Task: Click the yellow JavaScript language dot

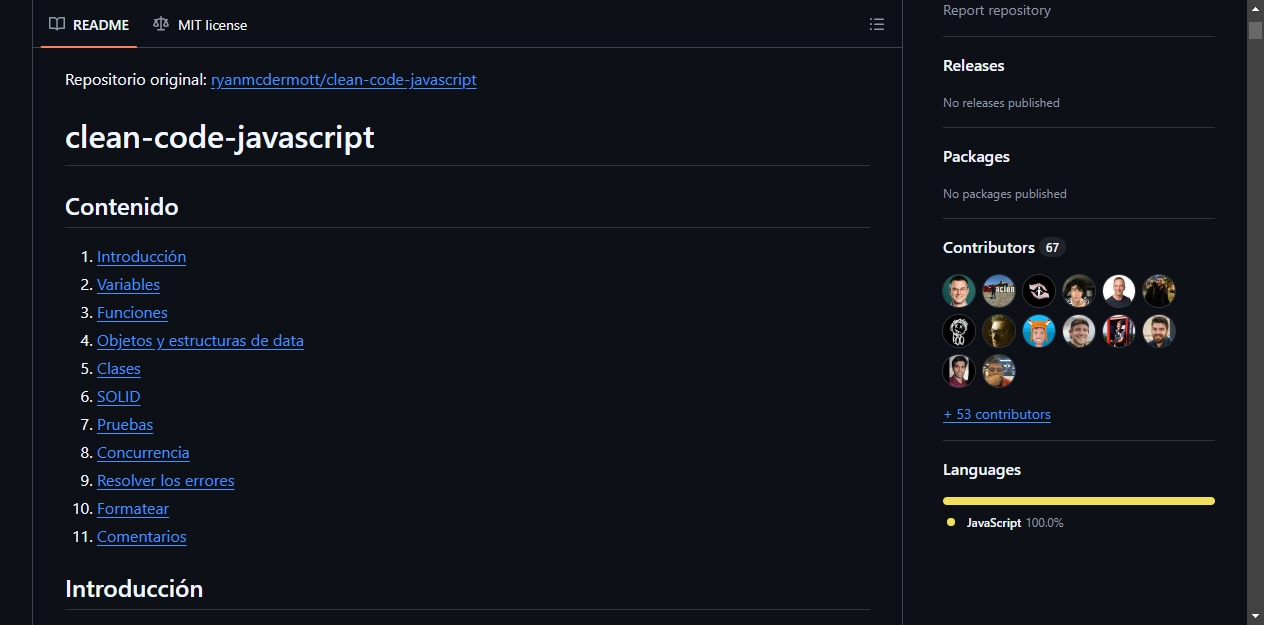Action: 951,522
